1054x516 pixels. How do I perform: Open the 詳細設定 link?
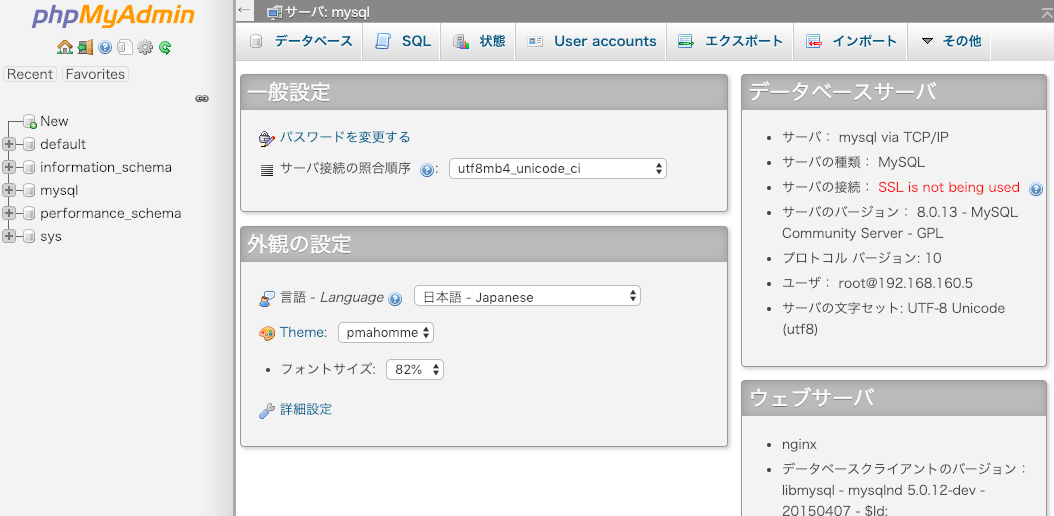click(x=306, y=409)
